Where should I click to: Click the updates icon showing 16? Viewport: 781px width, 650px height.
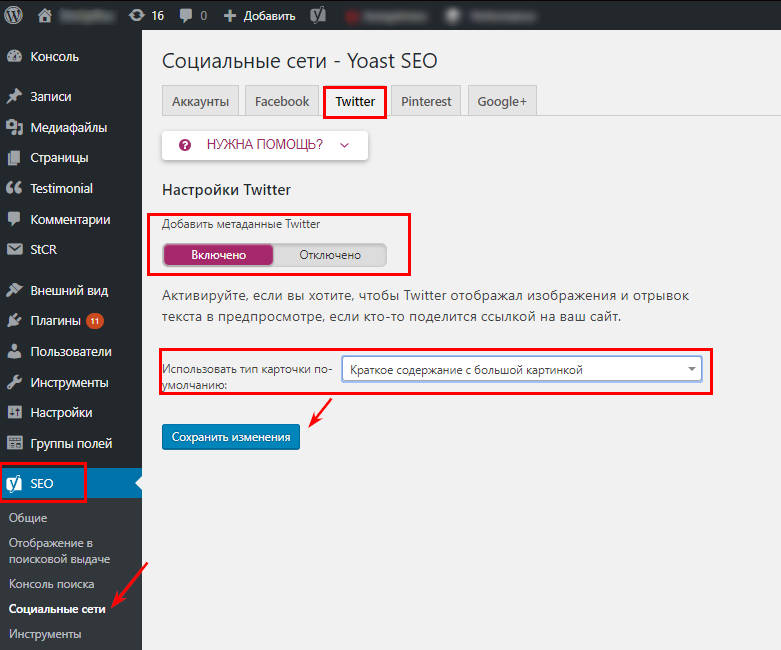pos(136,15)
